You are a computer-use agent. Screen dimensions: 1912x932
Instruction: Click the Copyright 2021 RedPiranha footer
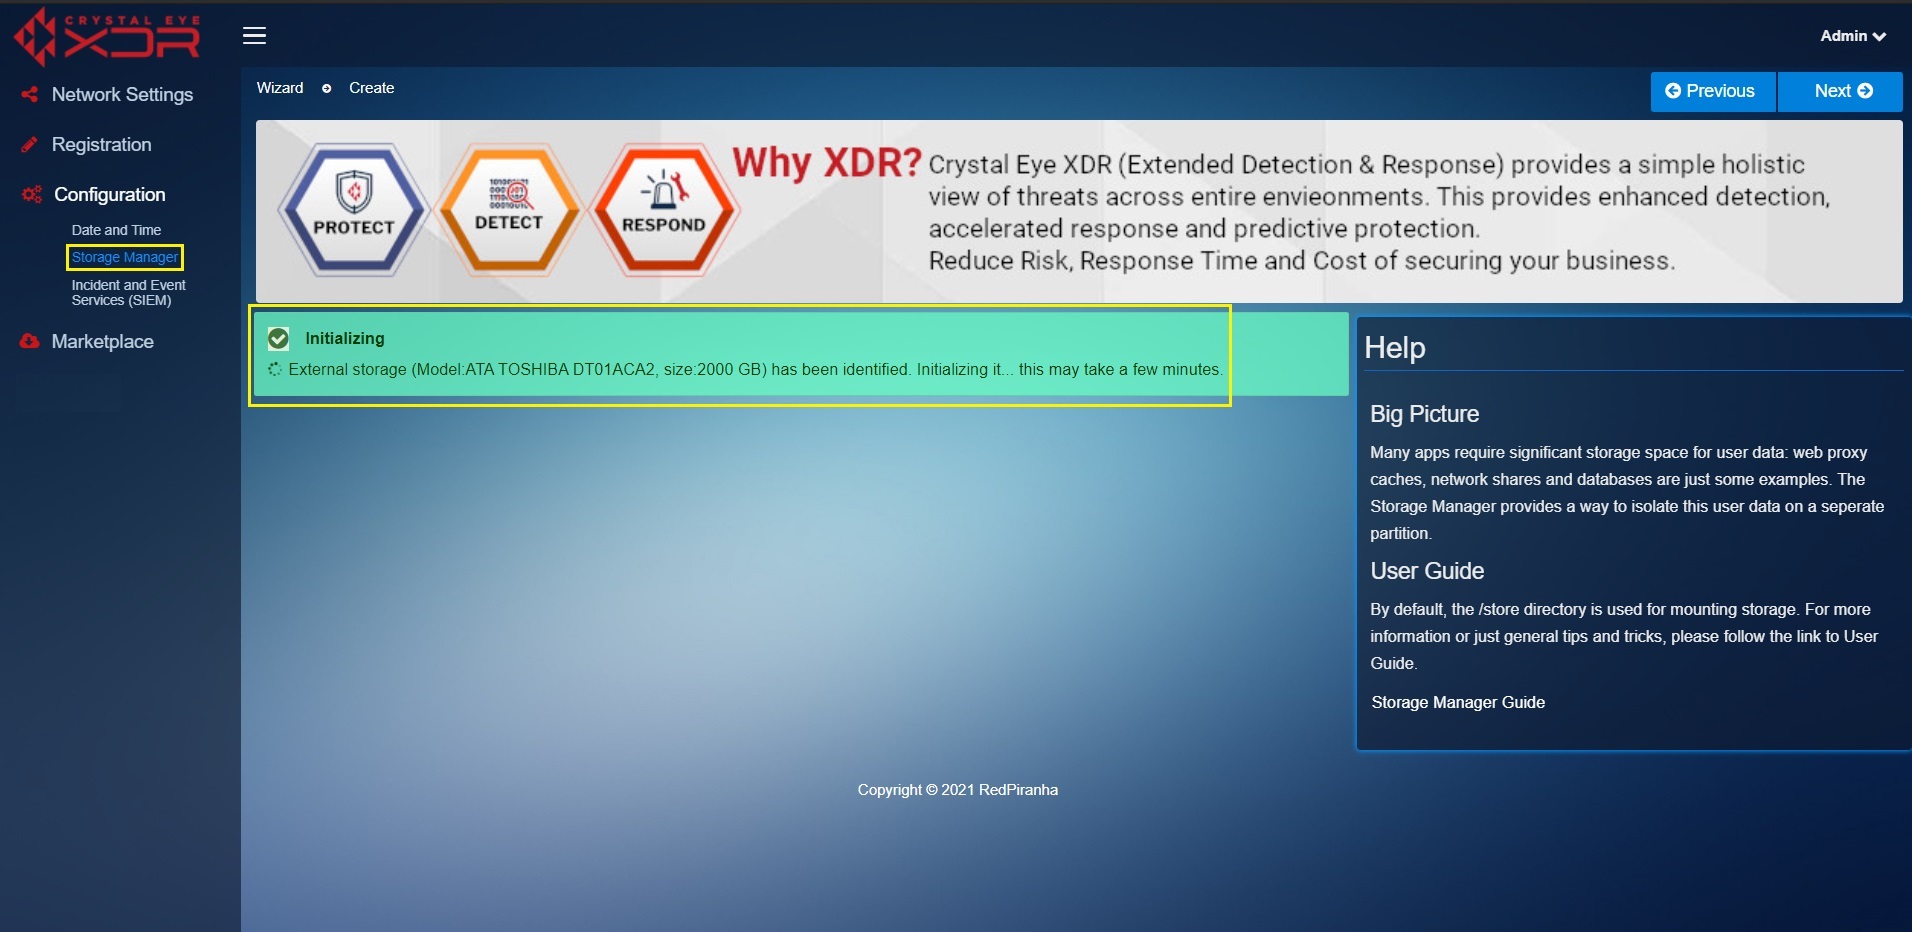958,790
